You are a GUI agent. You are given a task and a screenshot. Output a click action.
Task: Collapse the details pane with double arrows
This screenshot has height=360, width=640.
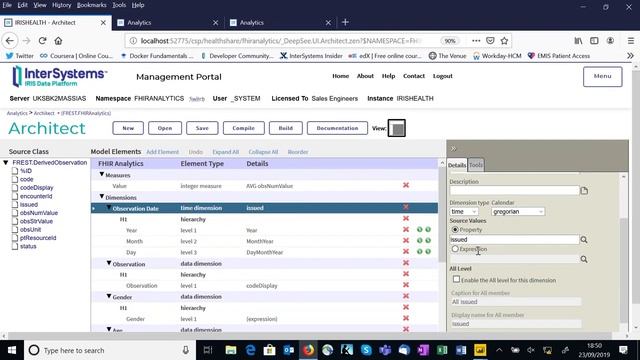click(453, 149)
